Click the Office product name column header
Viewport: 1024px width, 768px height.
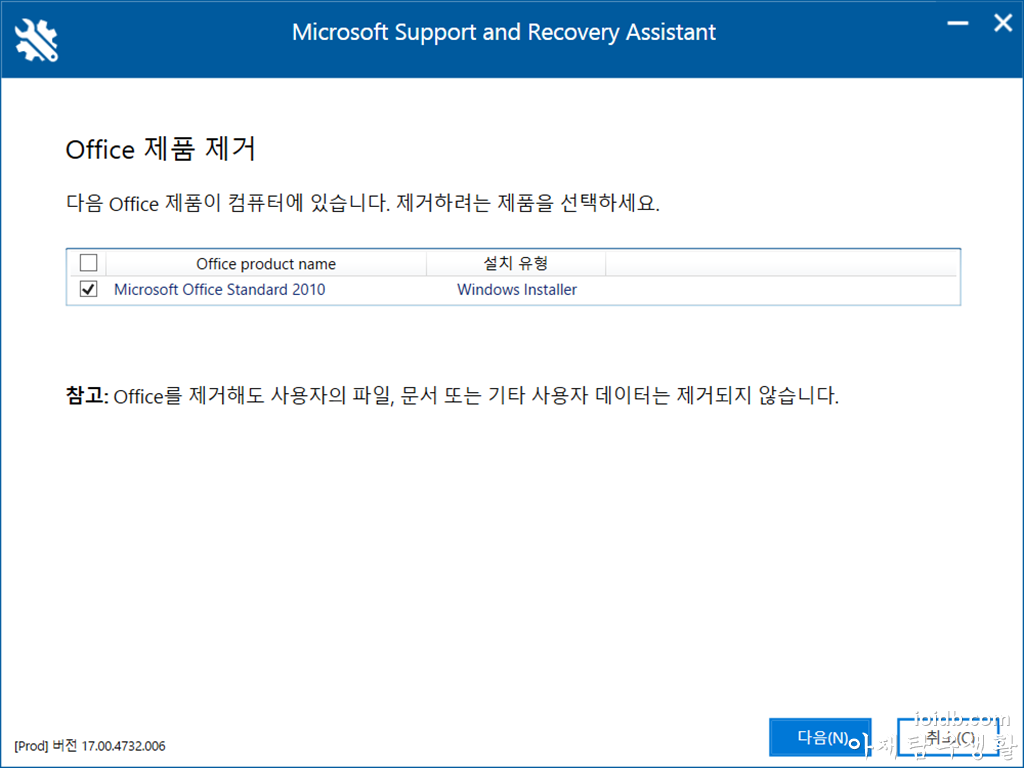pos(266,264)
